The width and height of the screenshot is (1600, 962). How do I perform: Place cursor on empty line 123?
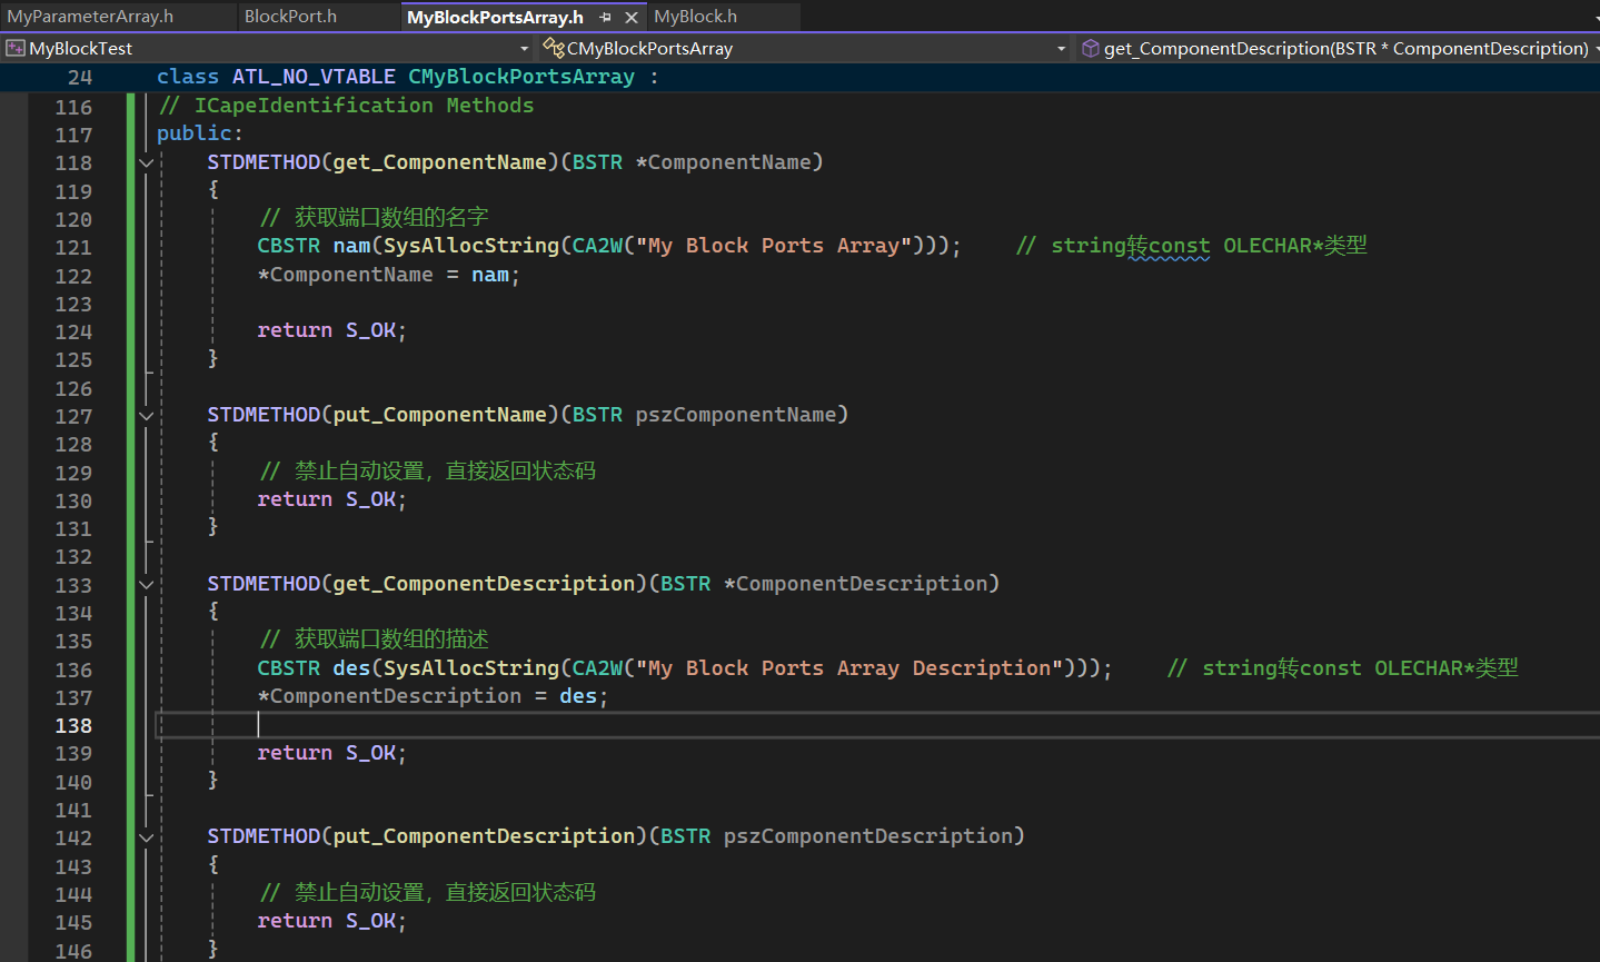click(x=878, y=303)
